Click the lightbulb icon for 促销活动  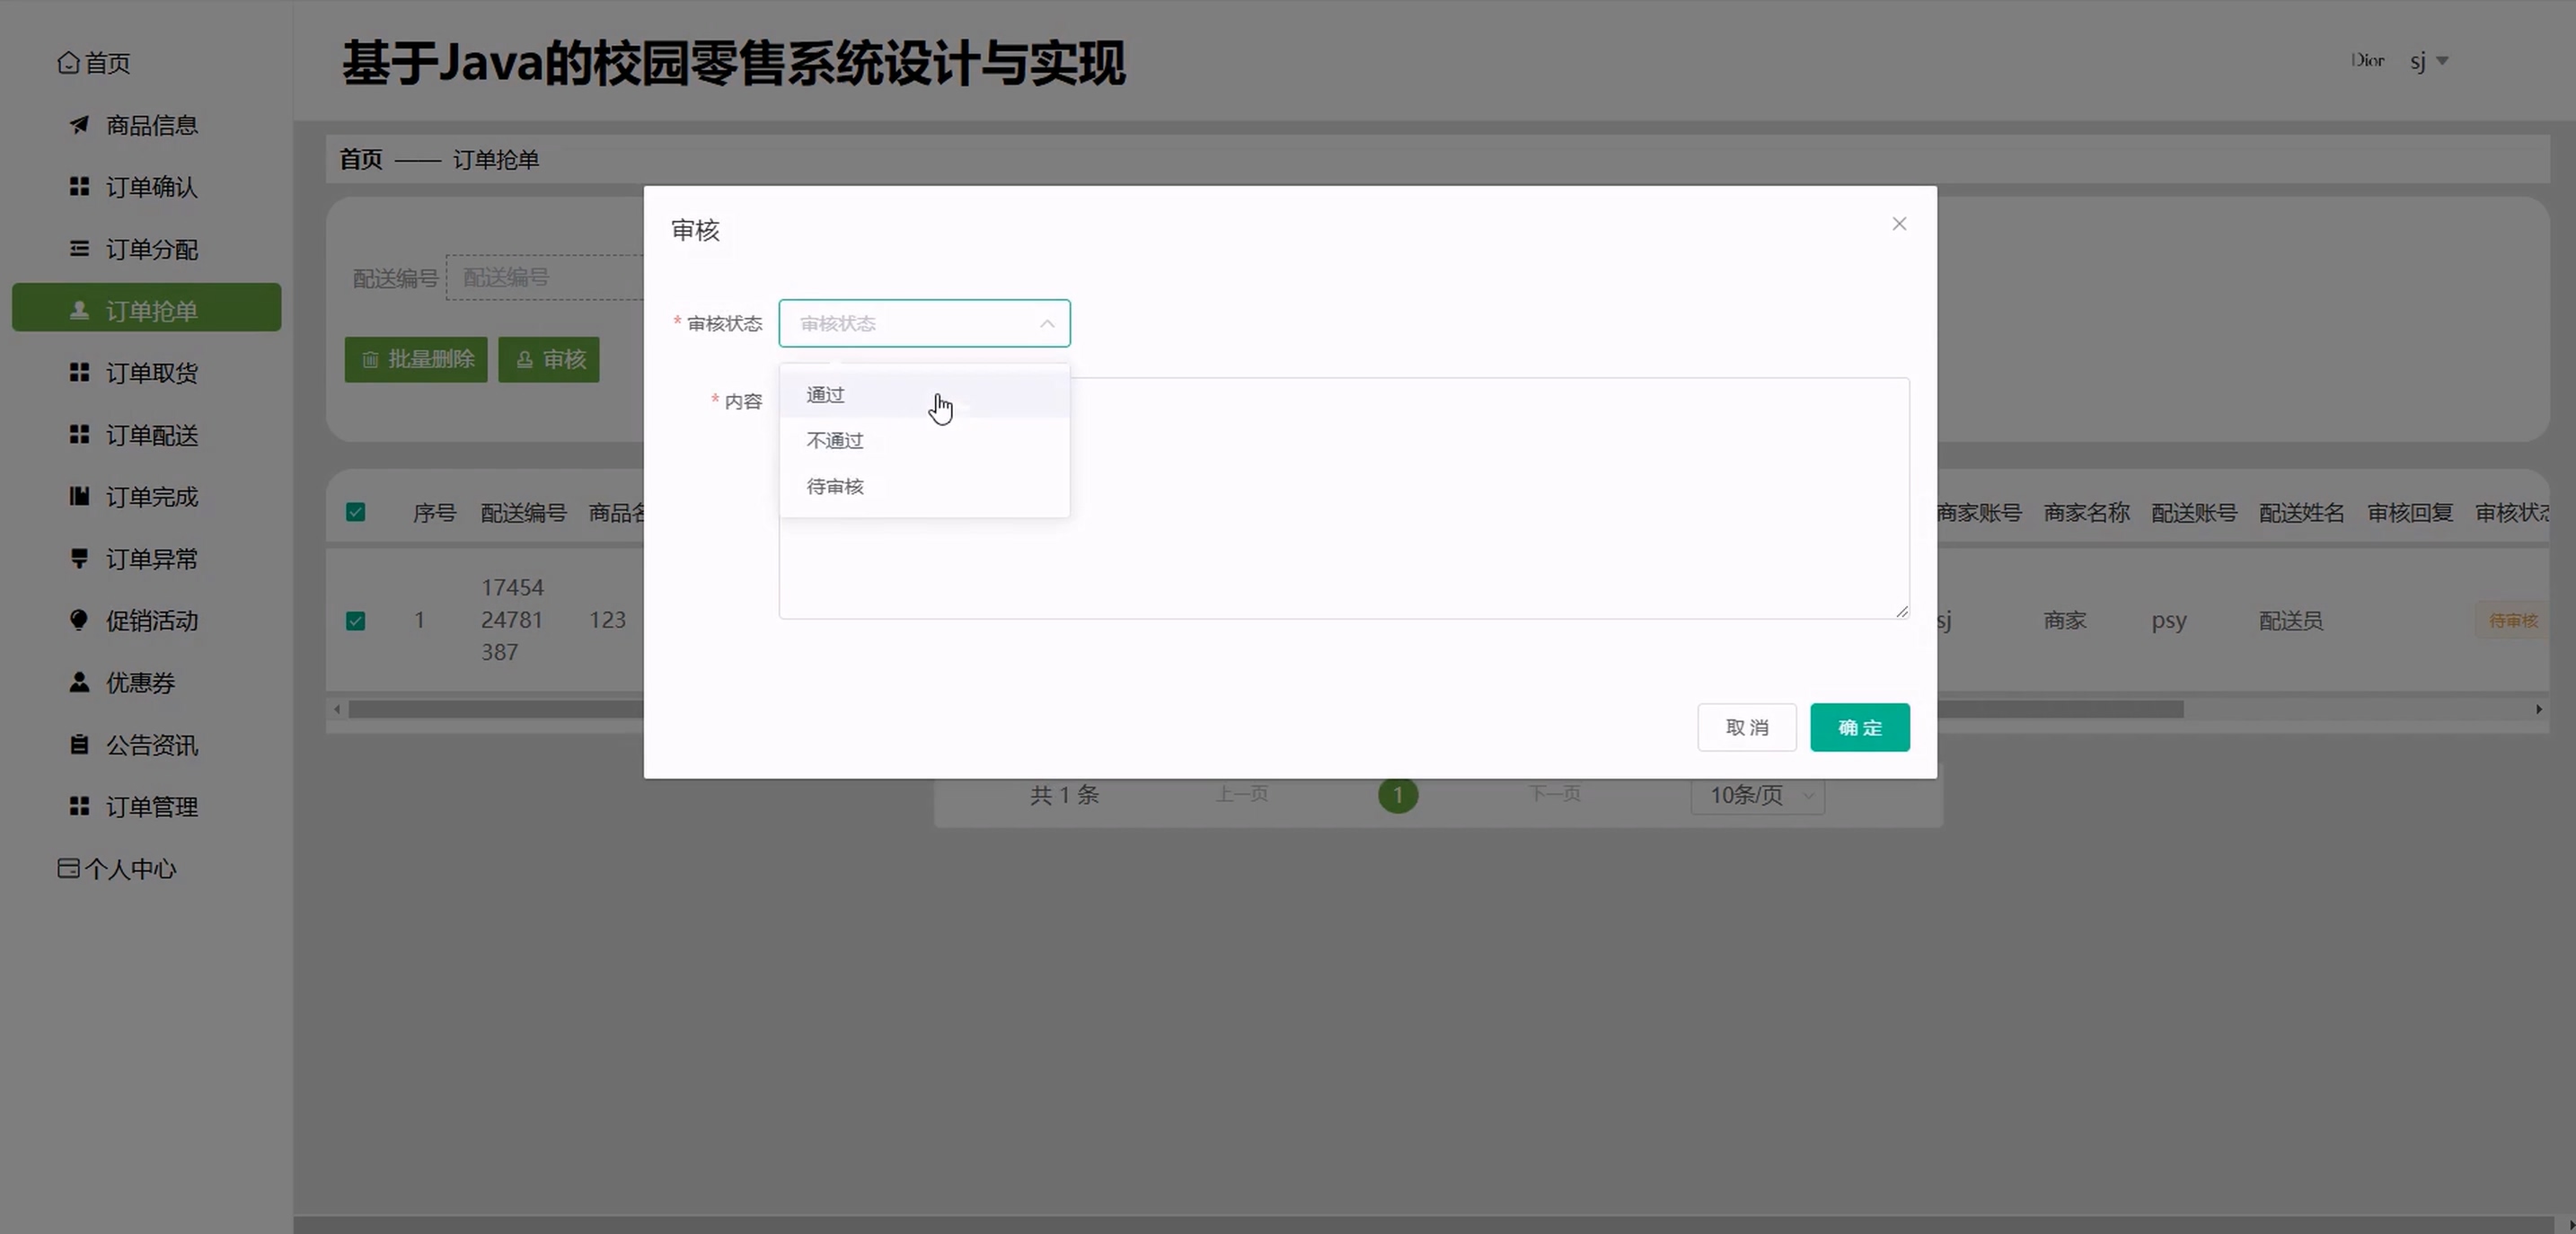tap(79, 620)
